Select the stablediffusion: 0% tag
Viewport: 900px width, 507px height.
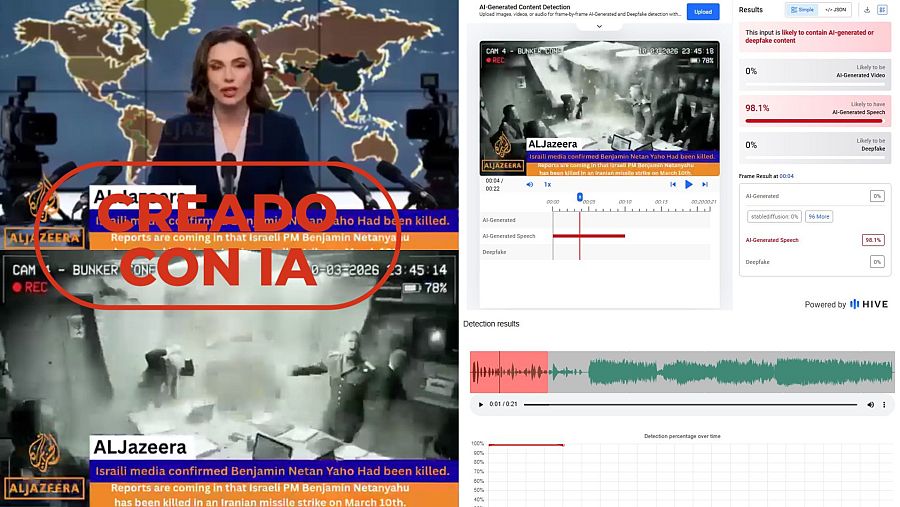click(x=775, y=216)
